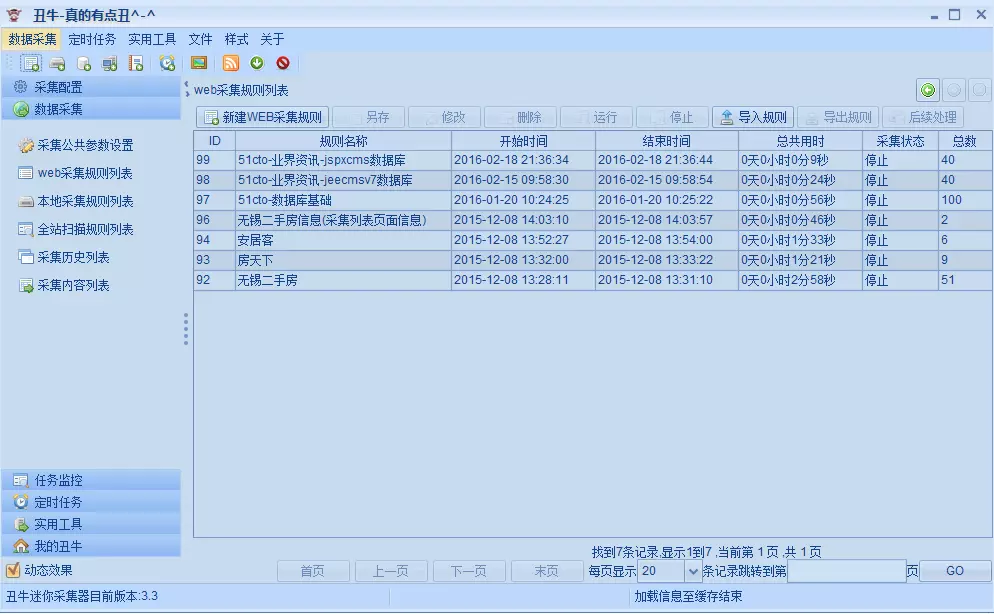Select the 安居客 rule row
Screen dimensions: 994x614
[x=593, y=240]
